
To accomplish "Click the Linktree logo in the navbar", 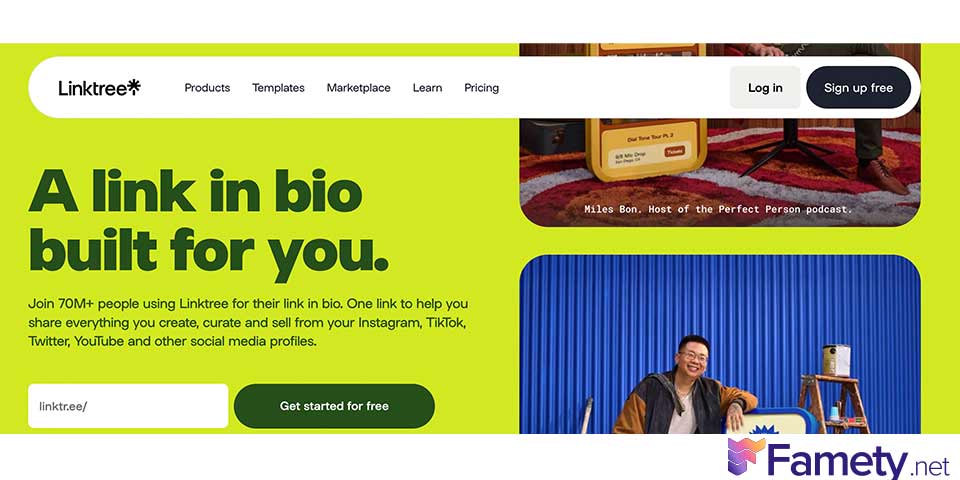I will (100, 88).
